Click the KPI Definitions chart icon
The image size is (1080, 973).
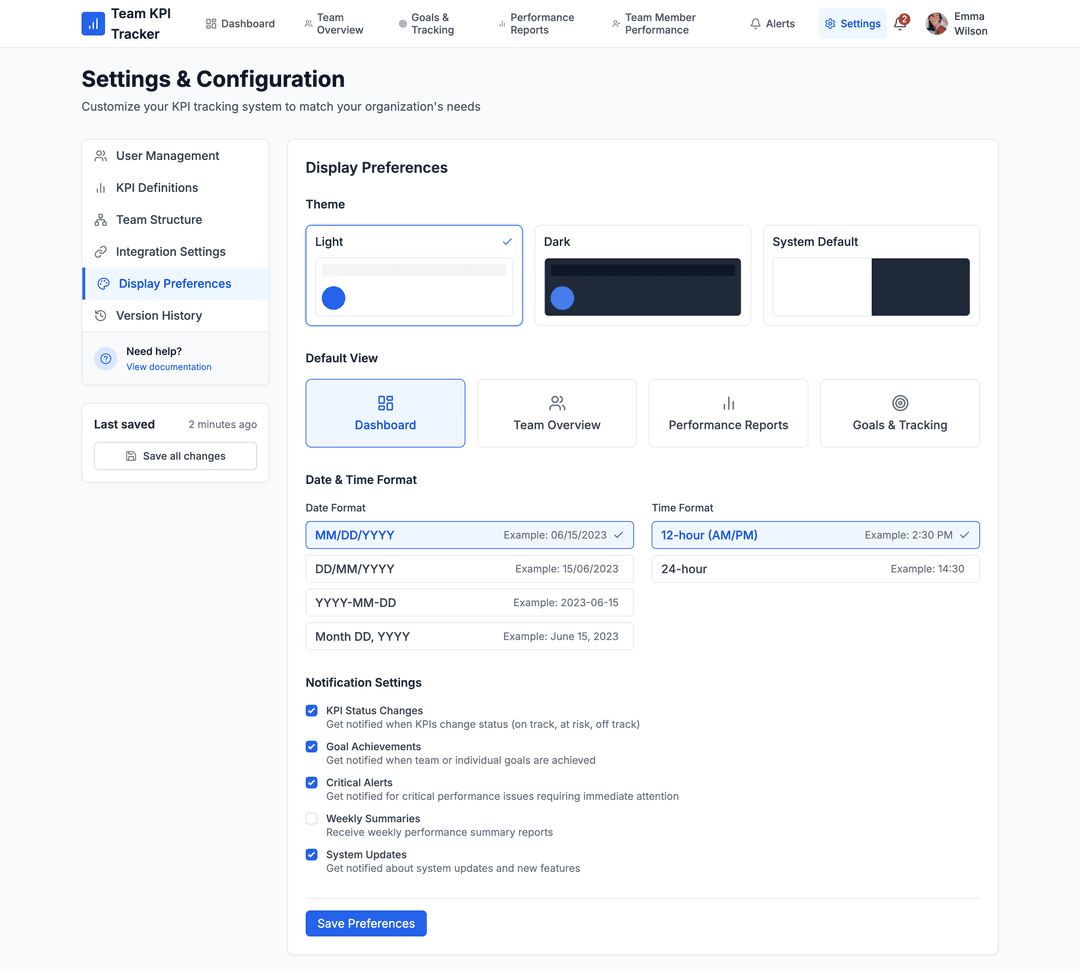[100, 187]
